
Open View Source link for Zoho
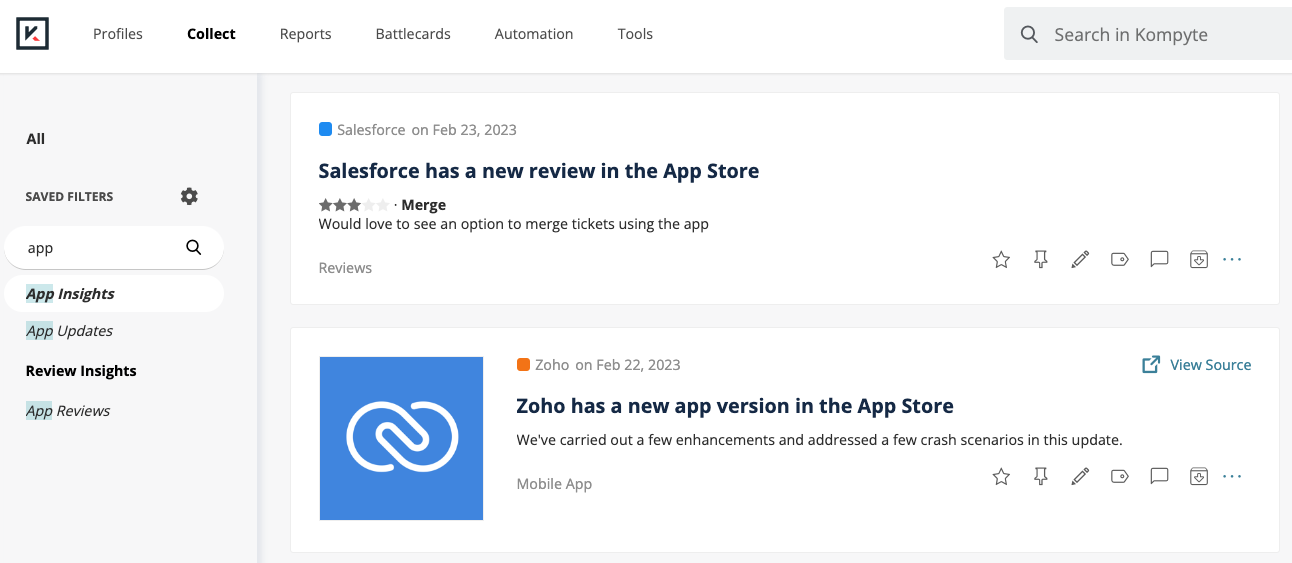coord(1196,365)
